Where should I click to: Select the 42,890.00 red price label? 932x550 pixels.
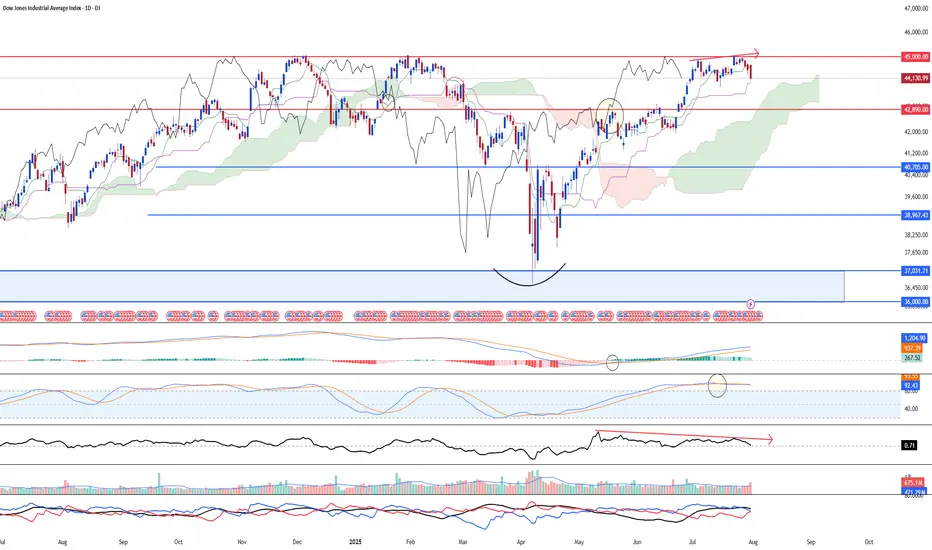[x=915, y=109]
